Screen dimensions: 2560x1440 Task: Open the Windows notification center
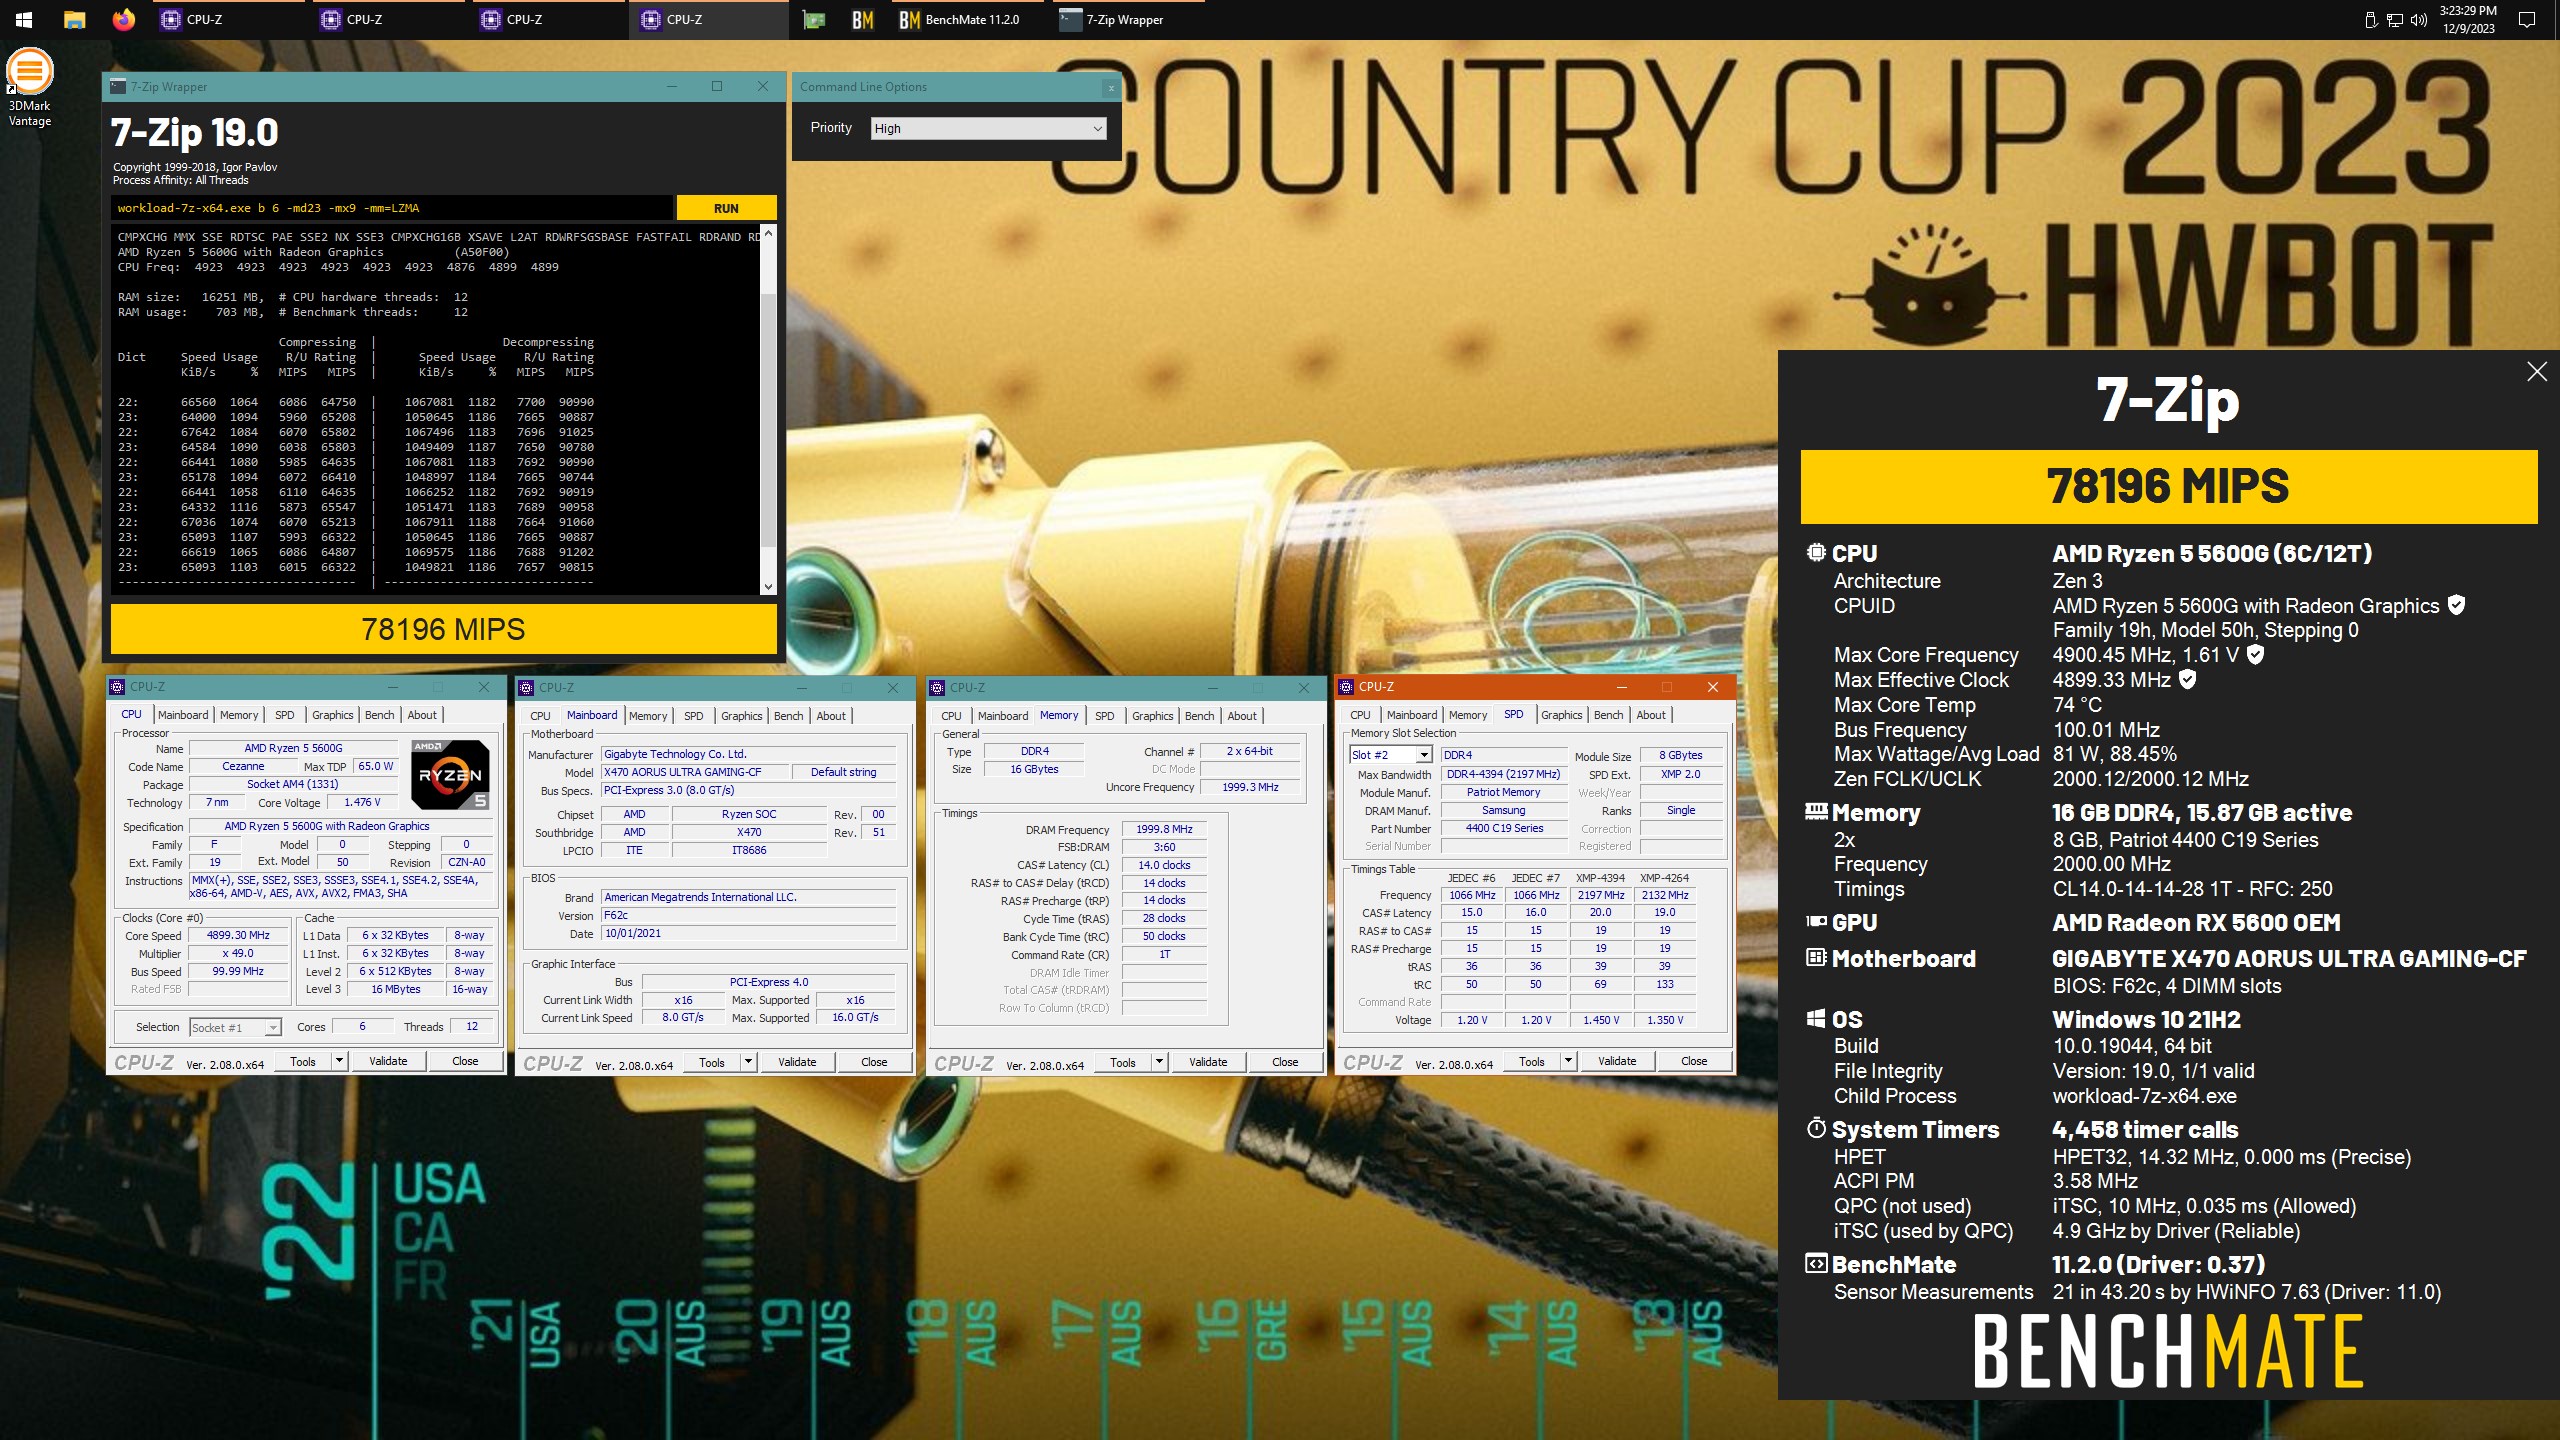(x=2527, y=19)
